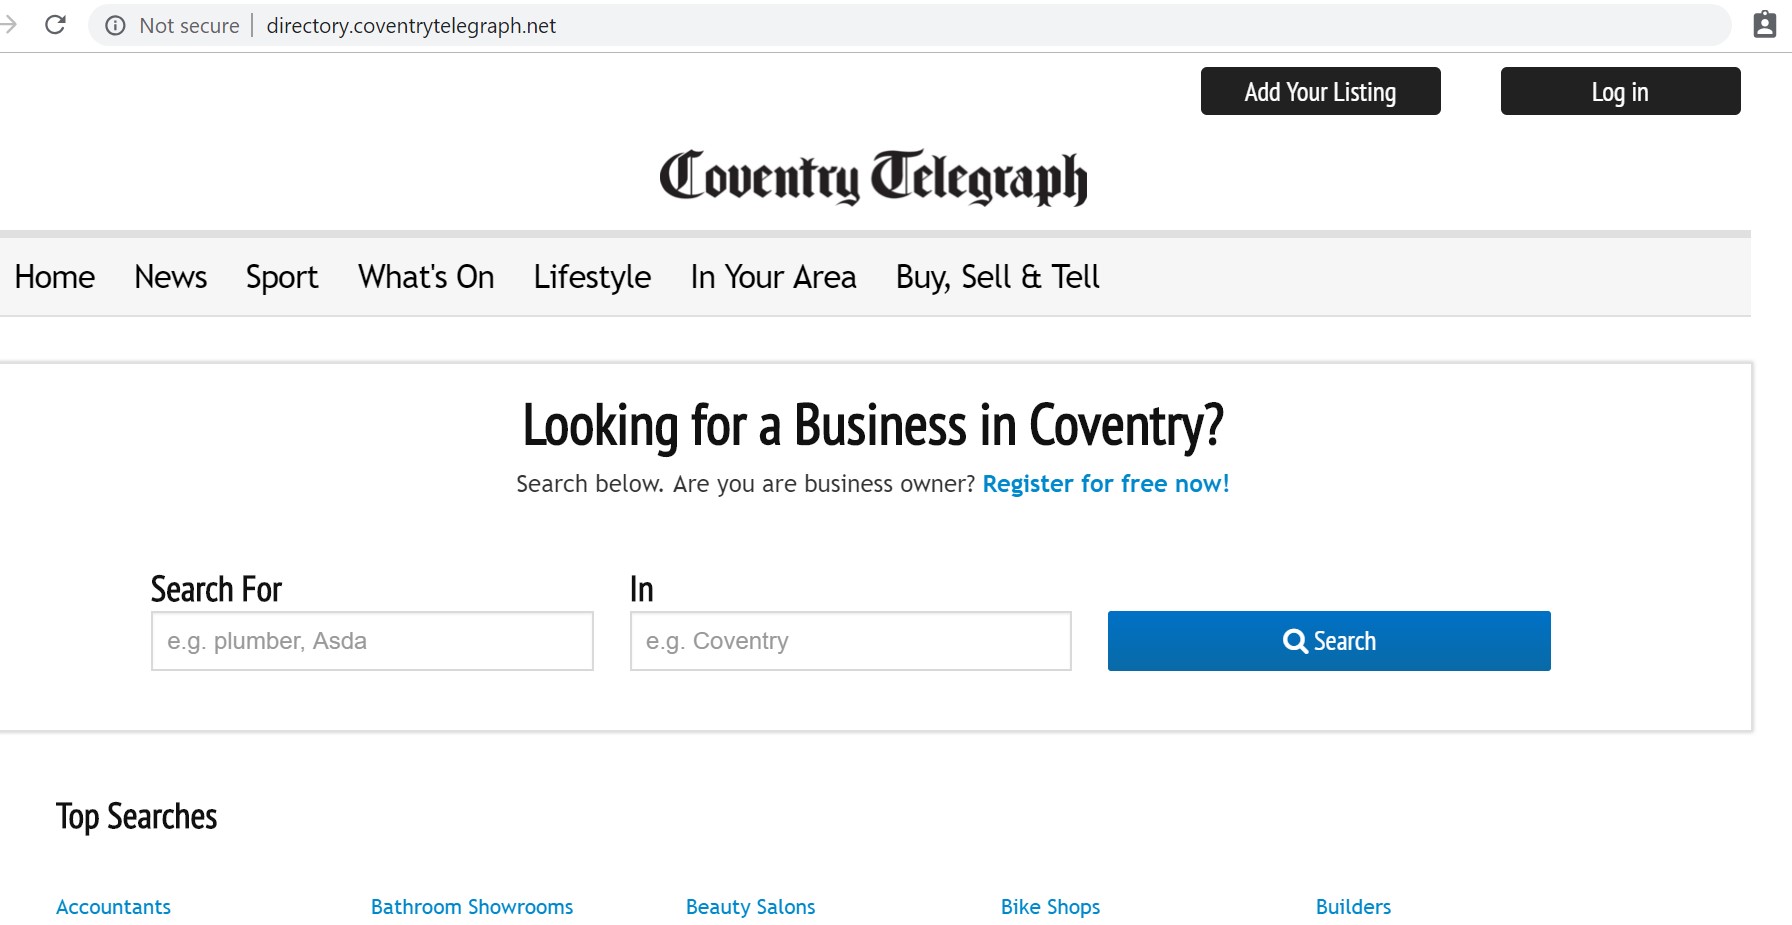Click the address bar URL

click(411, 26)
